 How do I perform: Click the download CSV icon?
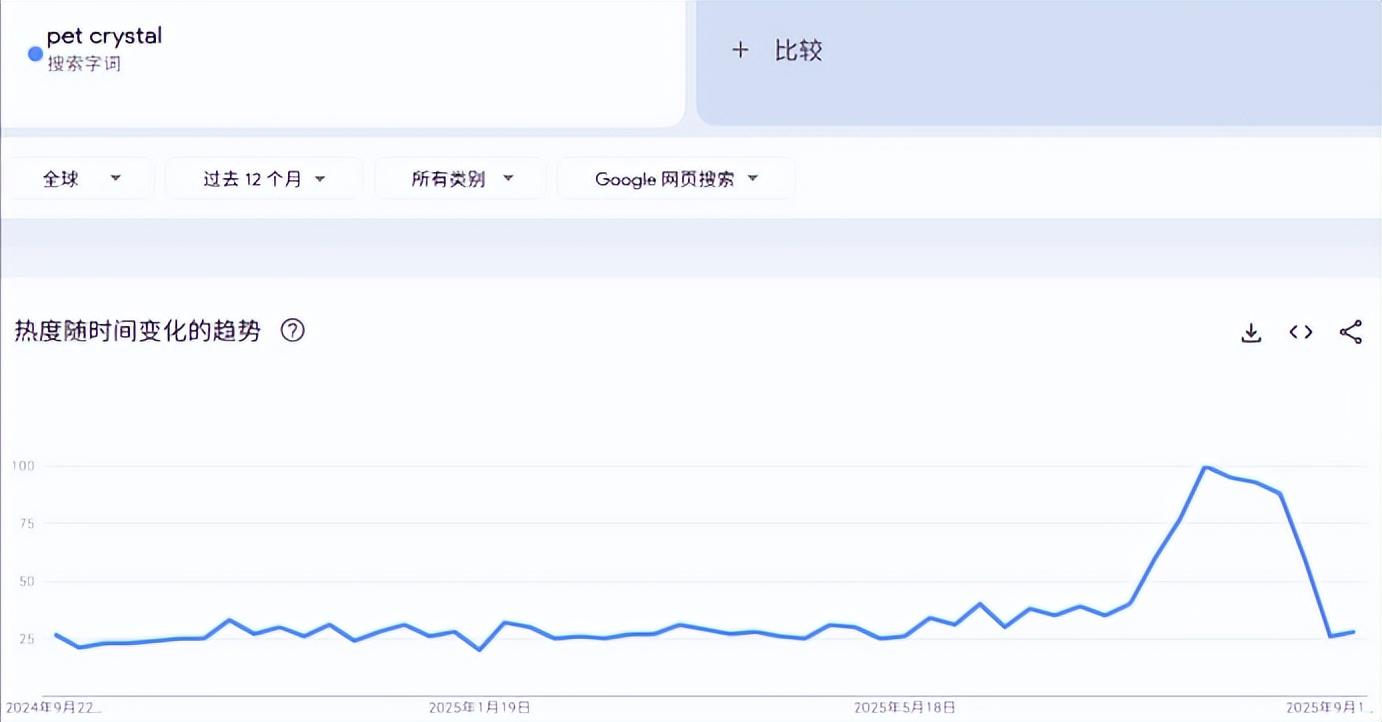pos(1250,333)
